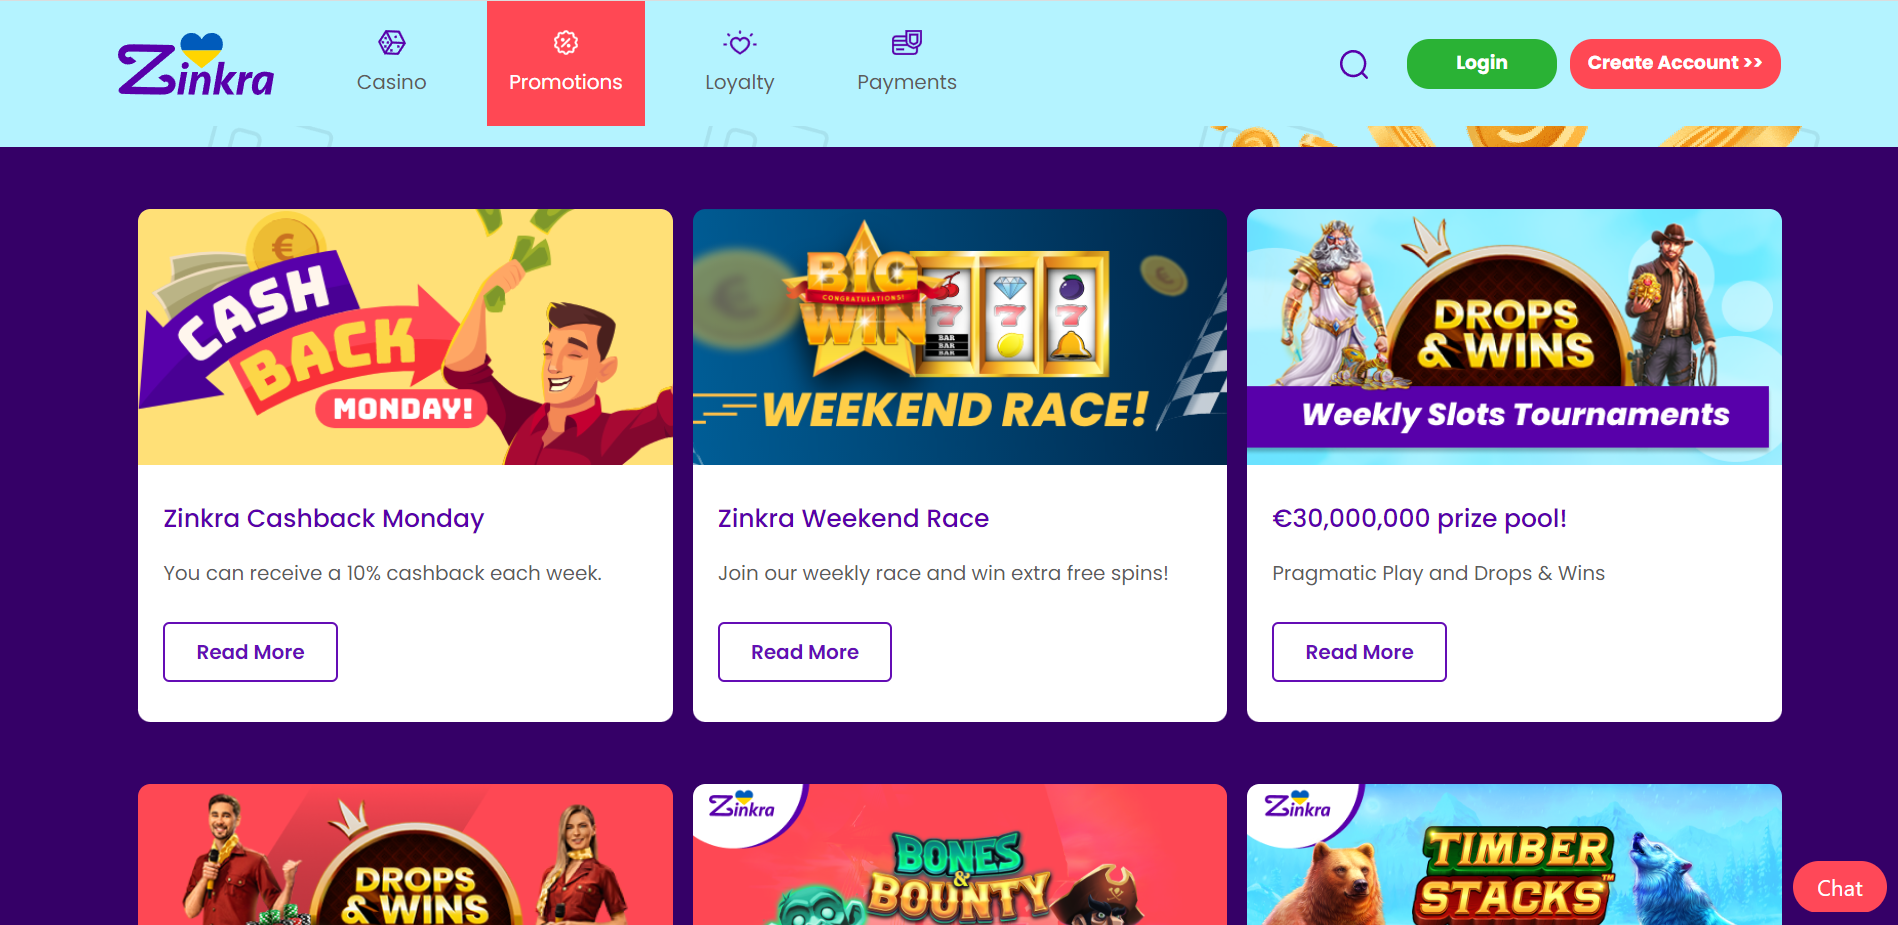Select the Promotions tab
The height and width of the screenshot is (925, 1898).
click(x=566, y=63)
